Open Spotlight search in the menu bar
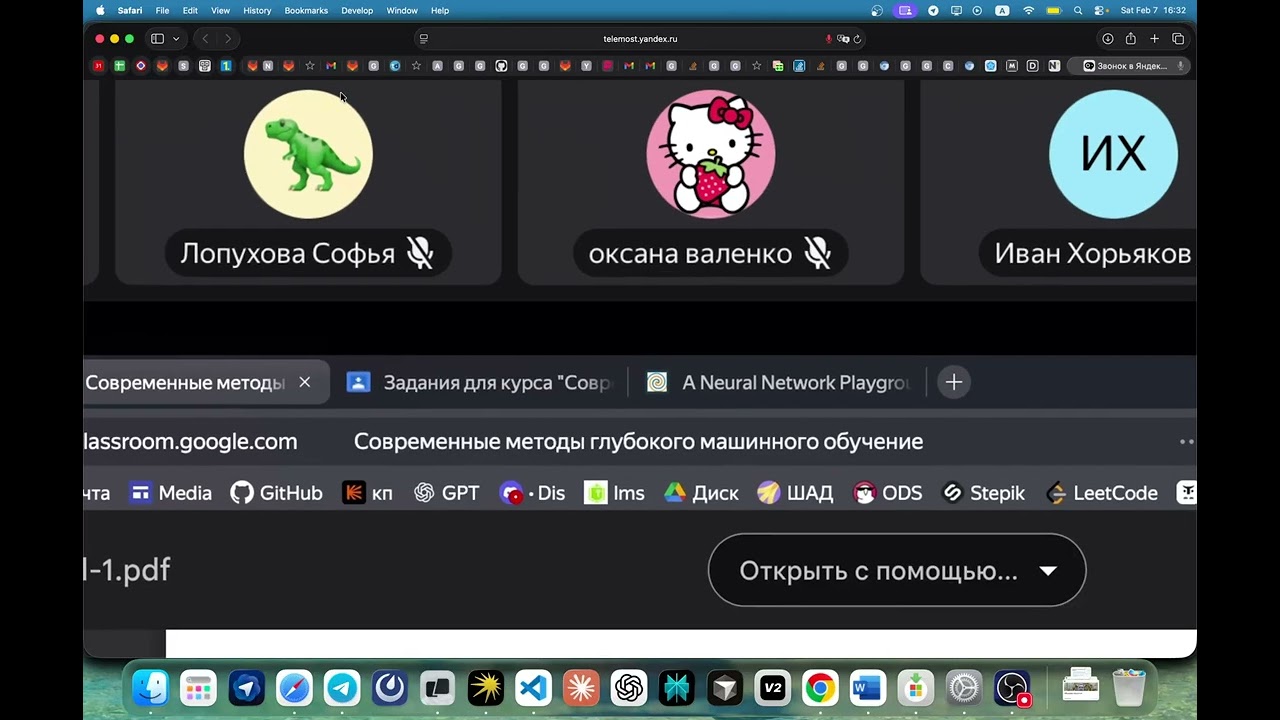1280x720 pixels. (1078, 10)
